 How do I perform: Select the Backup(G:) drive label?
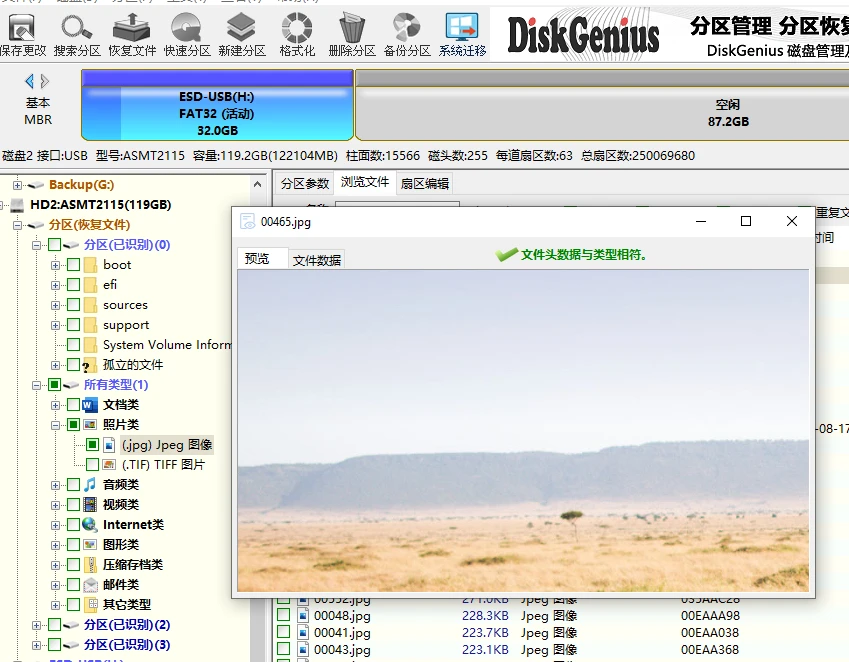point(81,185)
